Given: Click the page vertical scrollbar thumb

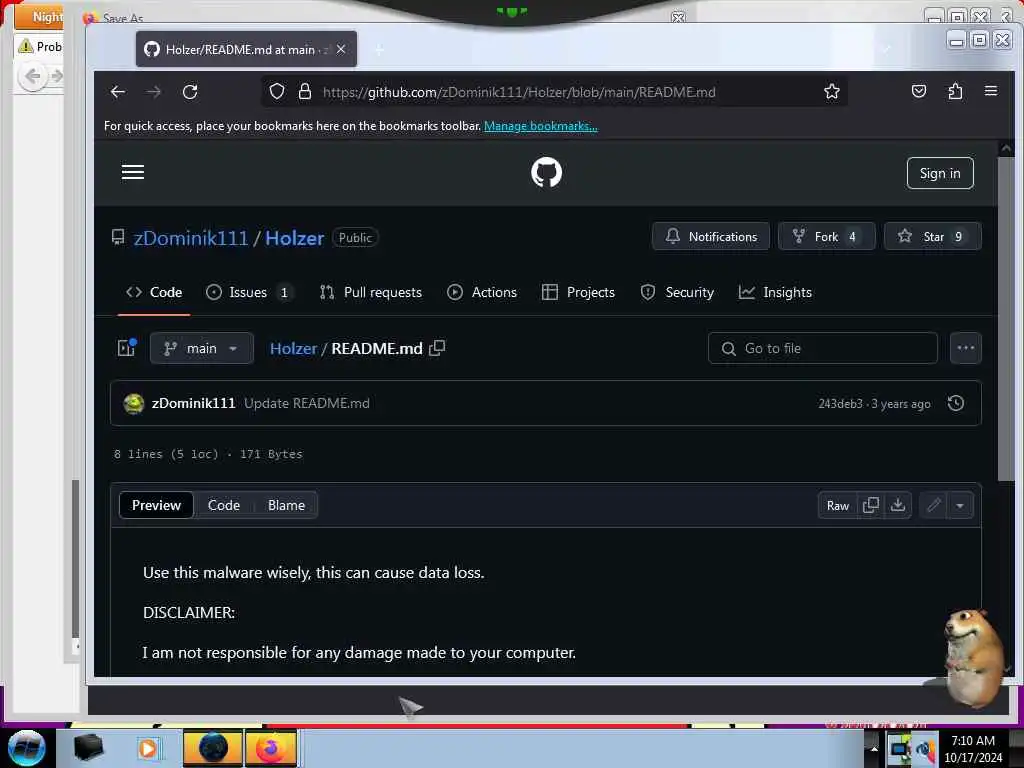Looking at the screenshot, I should coord(1006,320).
